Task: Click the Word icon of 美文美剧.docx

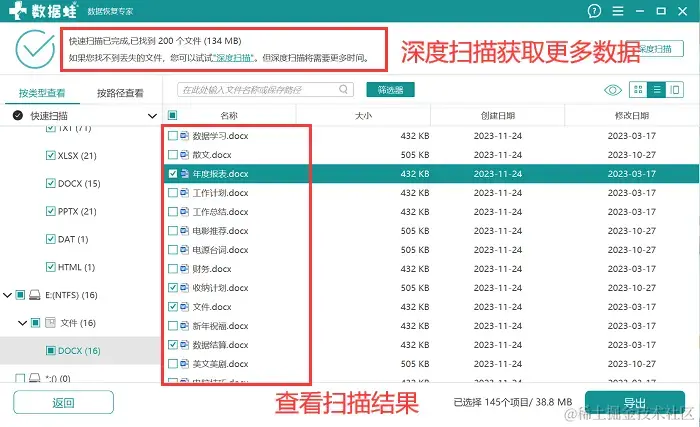Action: click(x=184, y=364)
